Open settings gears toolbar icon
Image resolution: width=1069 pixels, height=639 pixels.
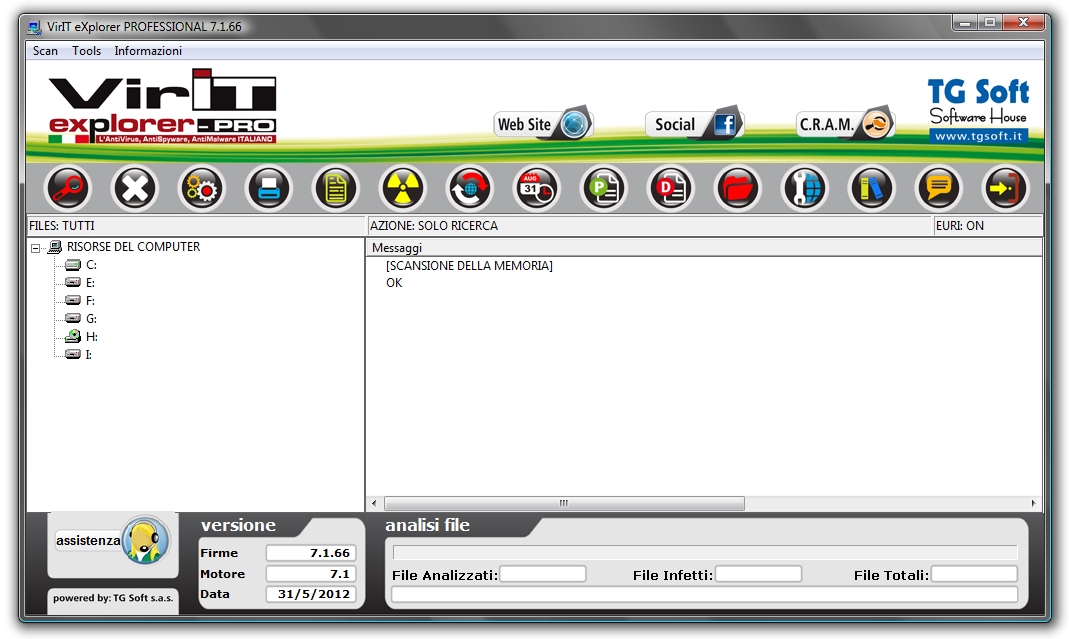(201, 188)
